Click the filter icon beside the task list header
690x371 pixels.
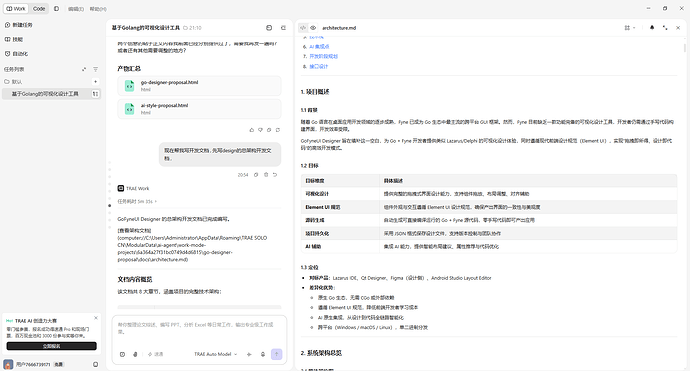tap(95, 69)
